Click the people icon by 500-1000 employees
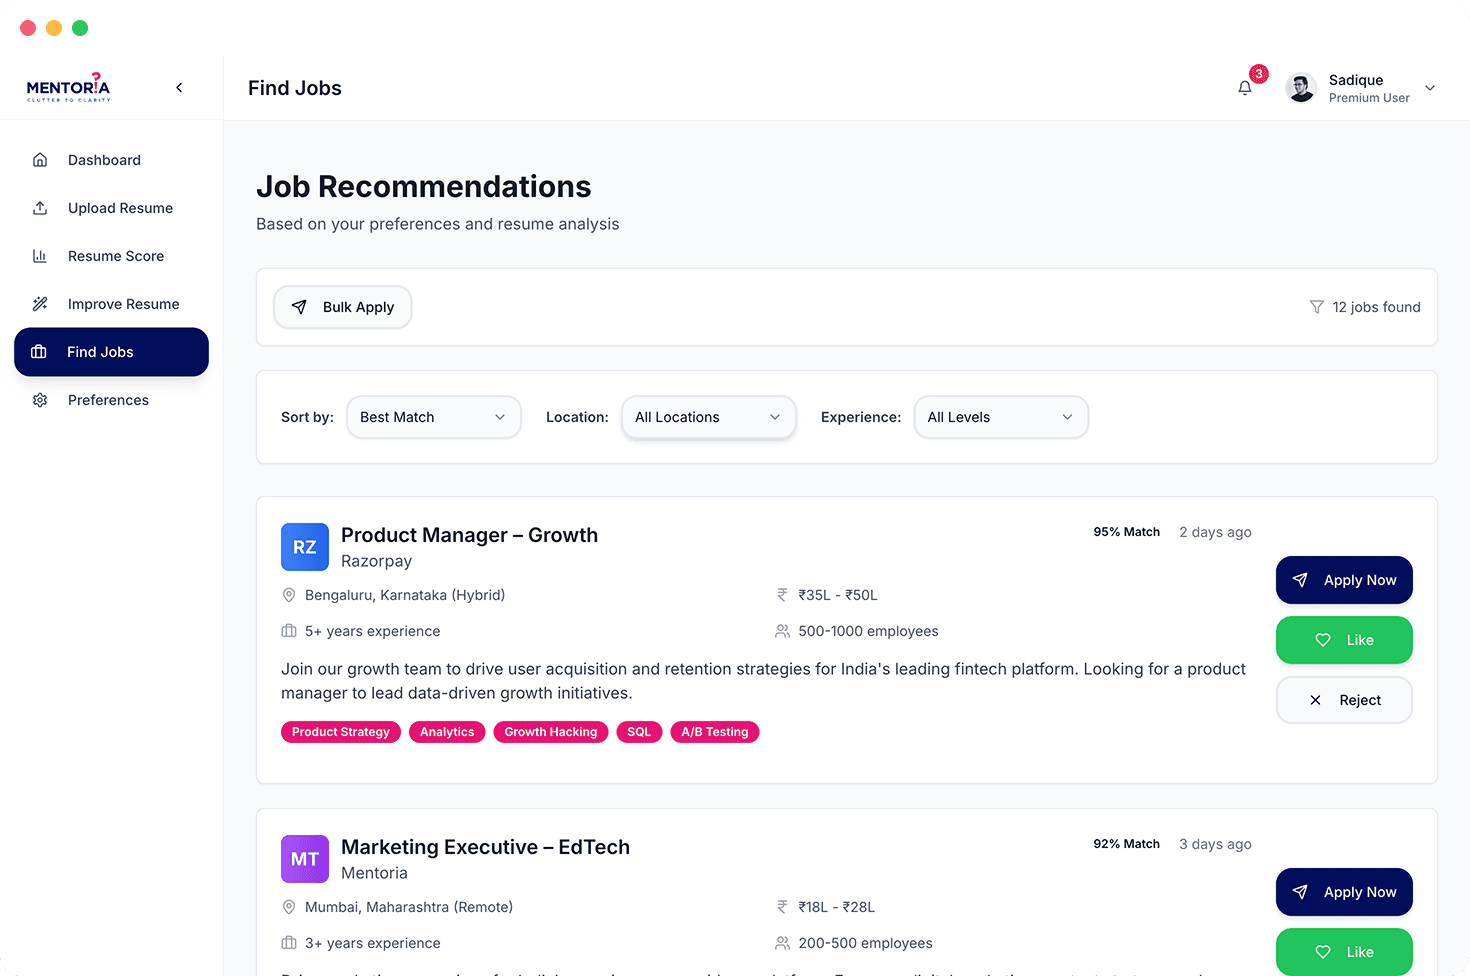The height and width of the screenshot is (976, 1470). 782,631
